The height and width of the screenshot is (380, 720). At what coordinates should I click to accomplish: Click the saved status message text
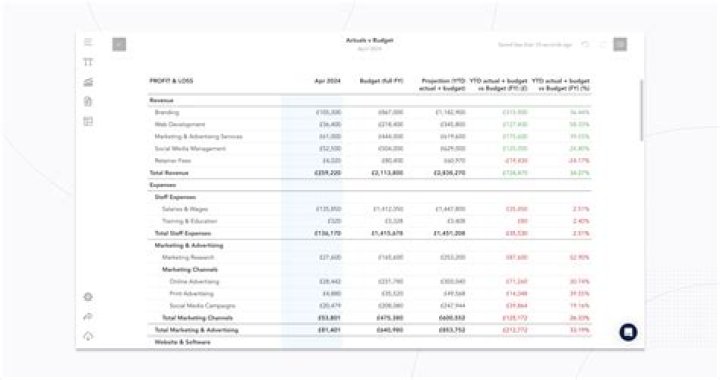click(x=535, y=45)
